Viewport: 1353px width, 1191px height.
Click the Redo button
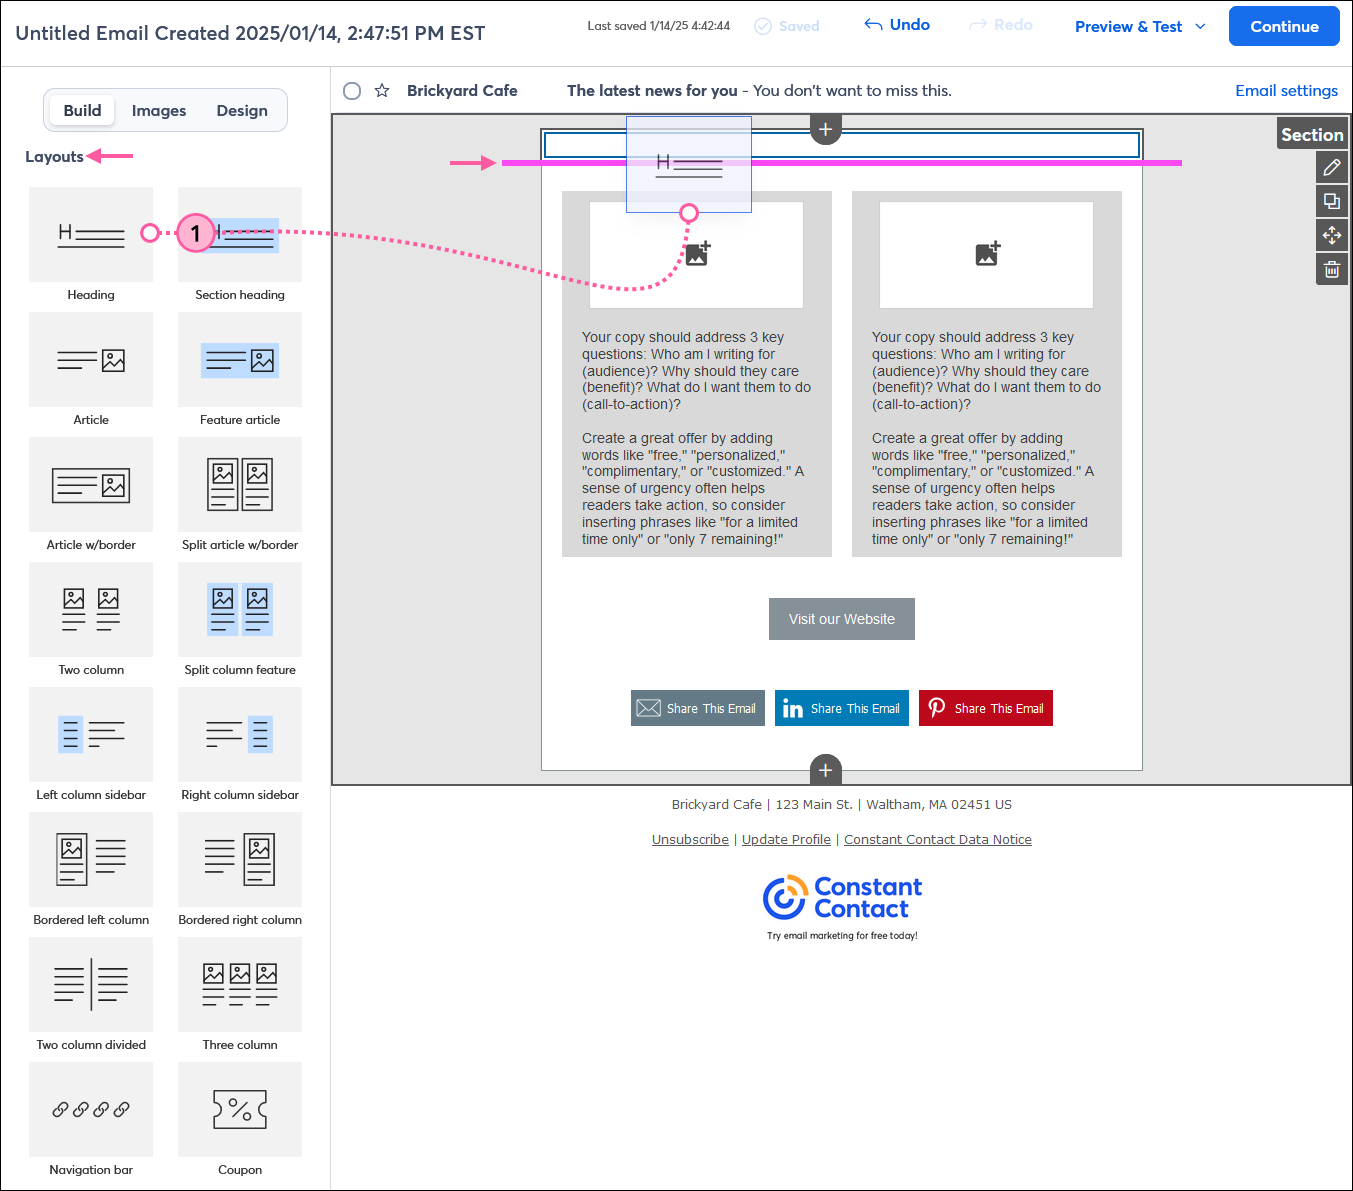click(1001, 25)
